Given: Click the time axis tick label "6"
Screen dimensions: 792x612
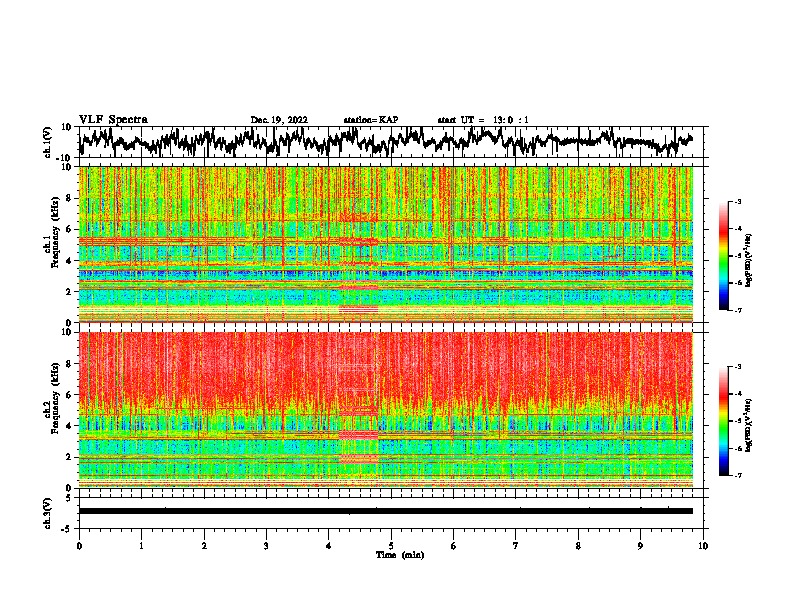Looking at the screenshot, I should [454, 546].
